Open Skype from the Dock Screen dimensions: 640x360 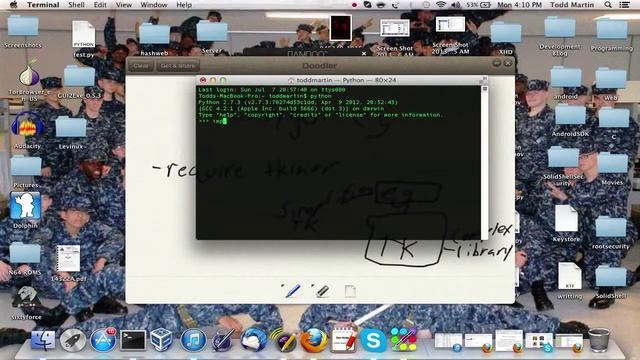373,340
